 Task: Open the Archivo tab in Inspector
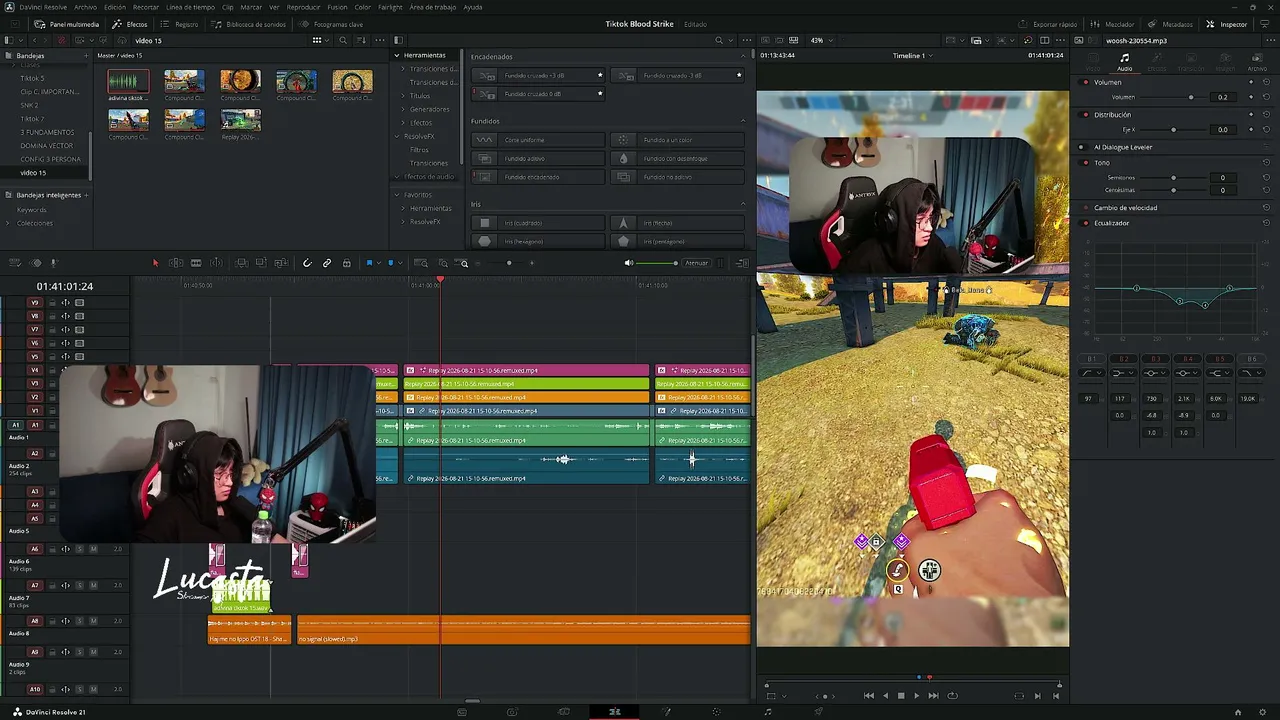[x=1257, y=63]
